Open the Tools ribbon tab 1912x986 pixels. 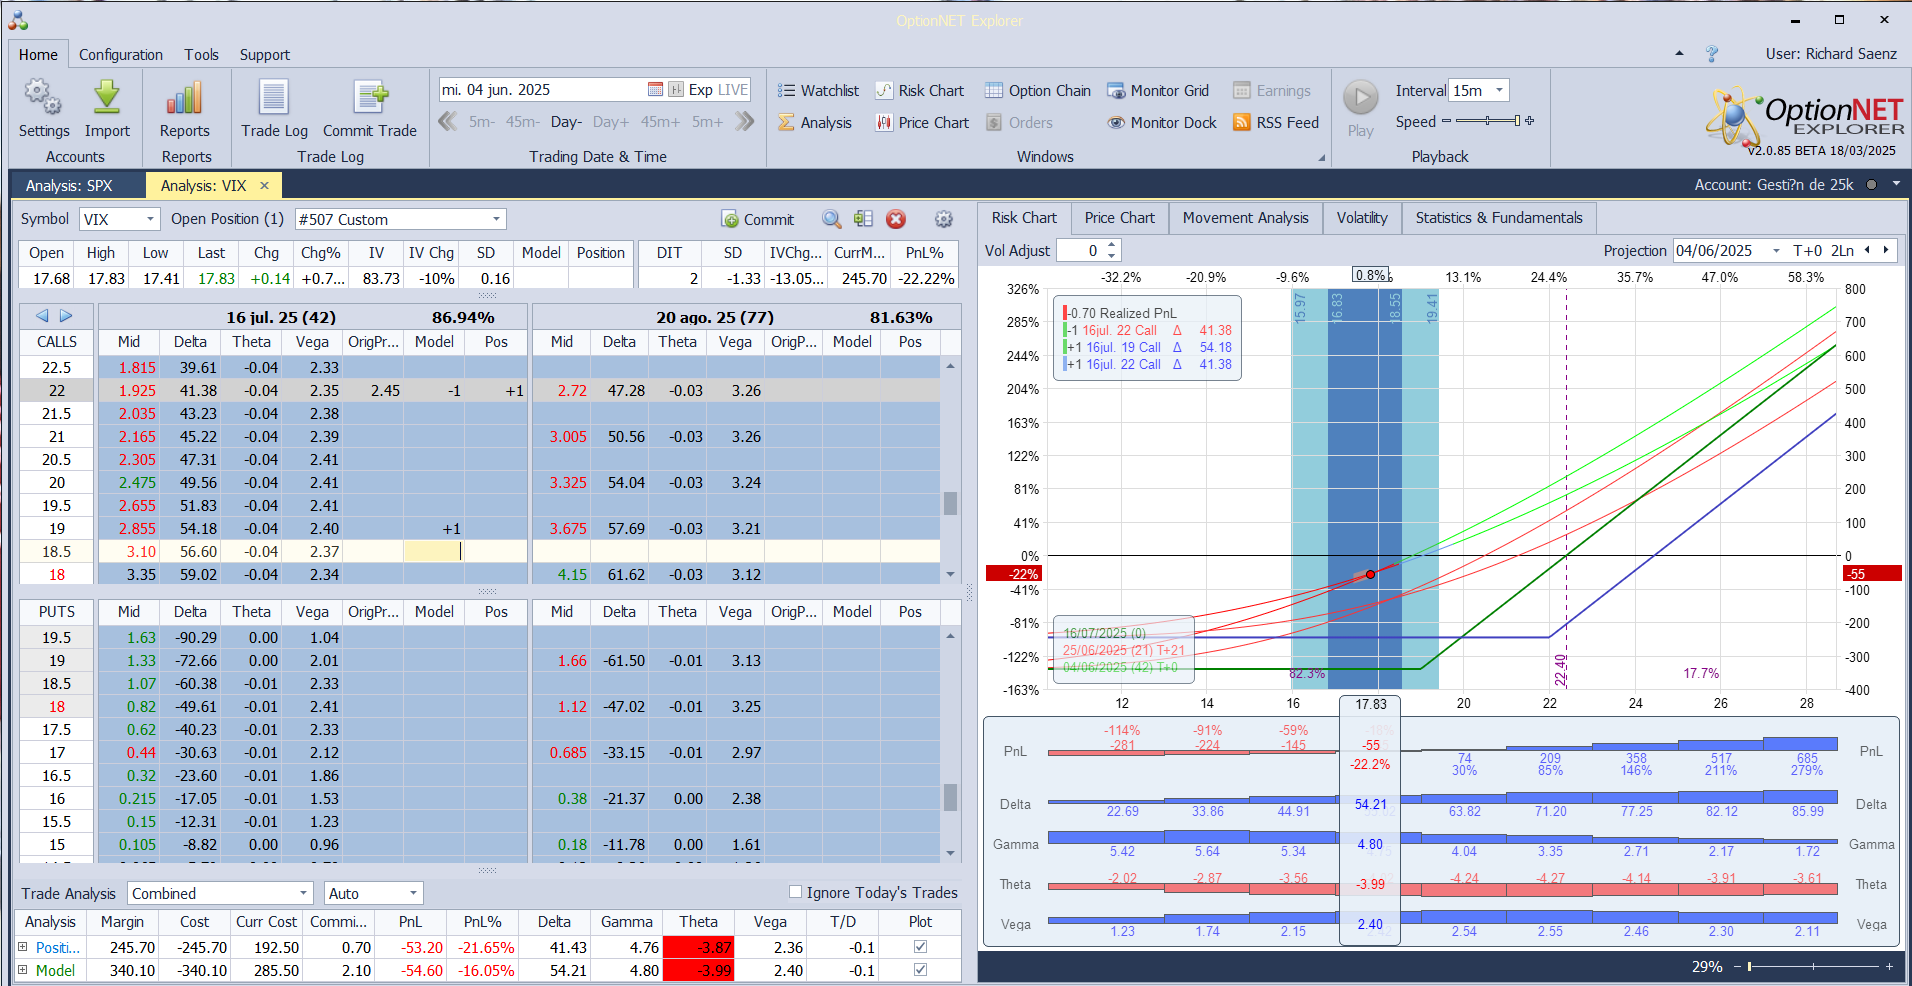pyautogui.click(x=201, y=54)
